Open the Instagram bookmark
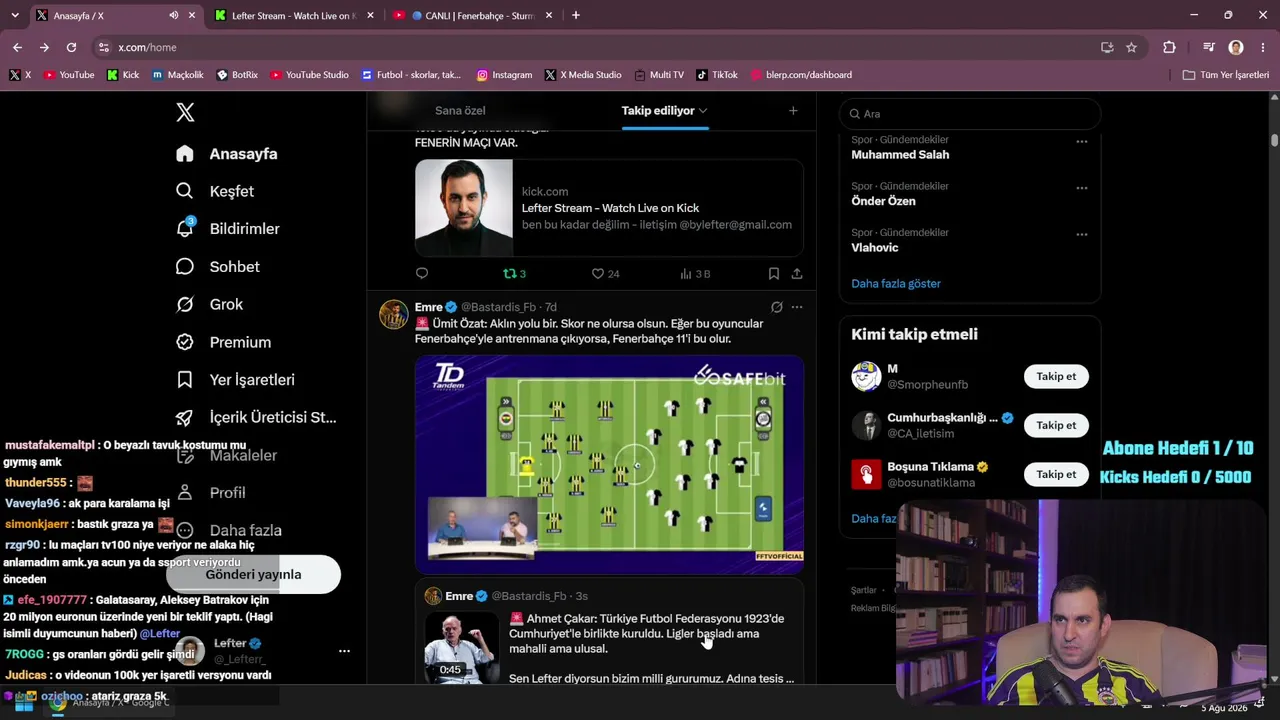Screen dimensions: 1280x720 click(504, 75)
